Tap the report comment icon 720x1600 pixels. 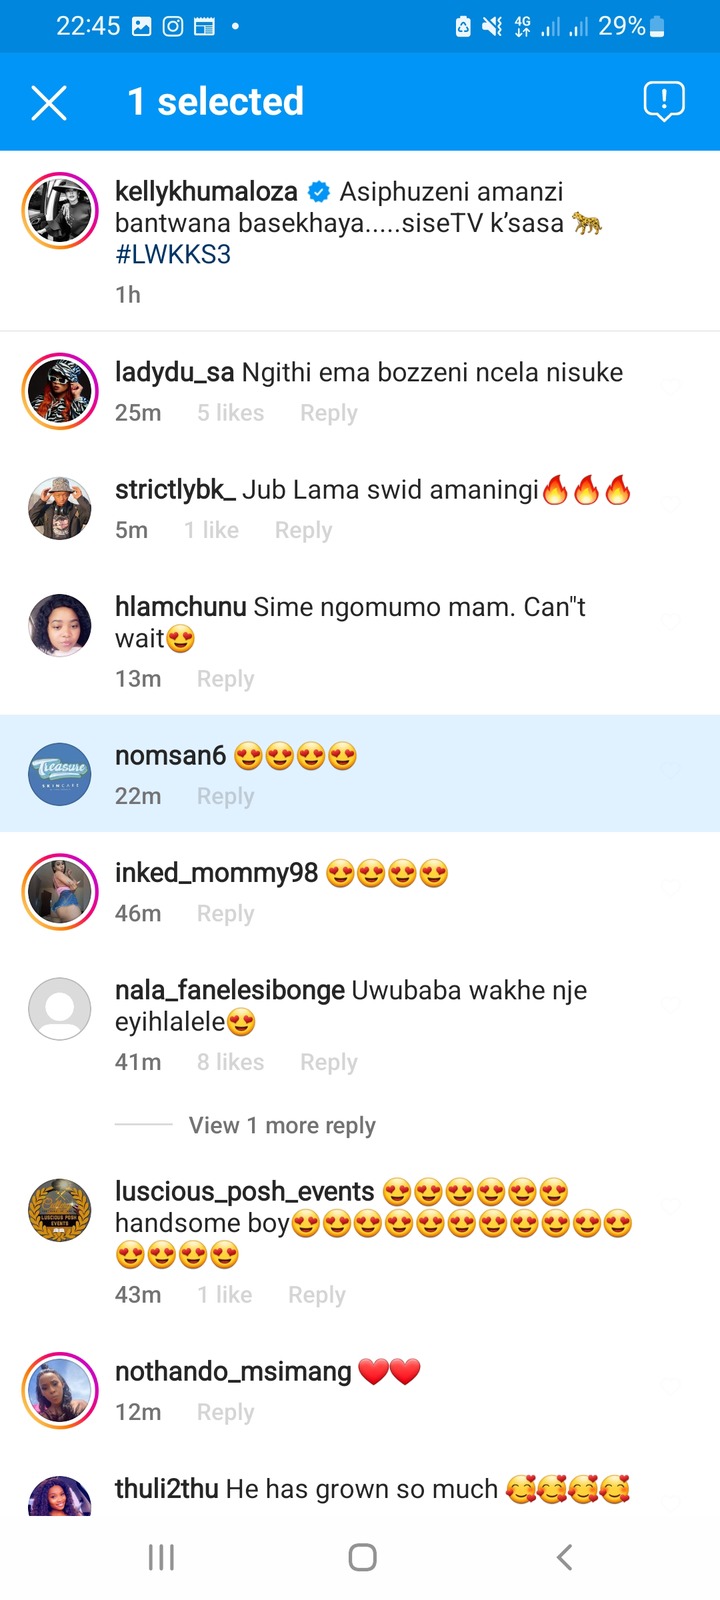[664, 101]
